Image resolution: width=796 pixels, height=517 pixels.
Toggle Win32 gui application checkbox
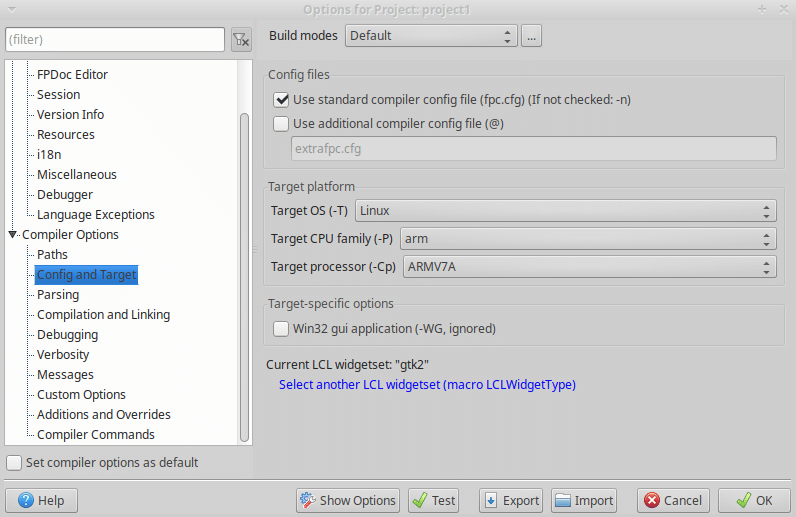click(281, 328)
